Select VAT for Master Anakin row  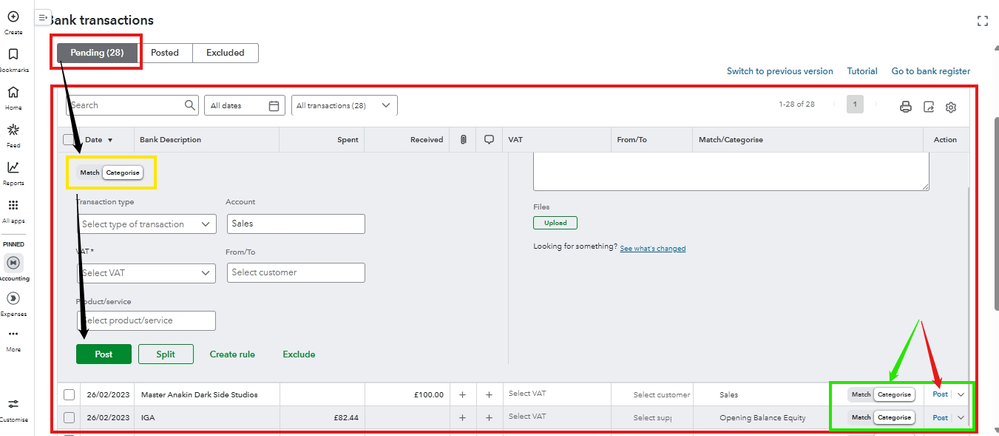pyautogui.click(x=527, y=393)
